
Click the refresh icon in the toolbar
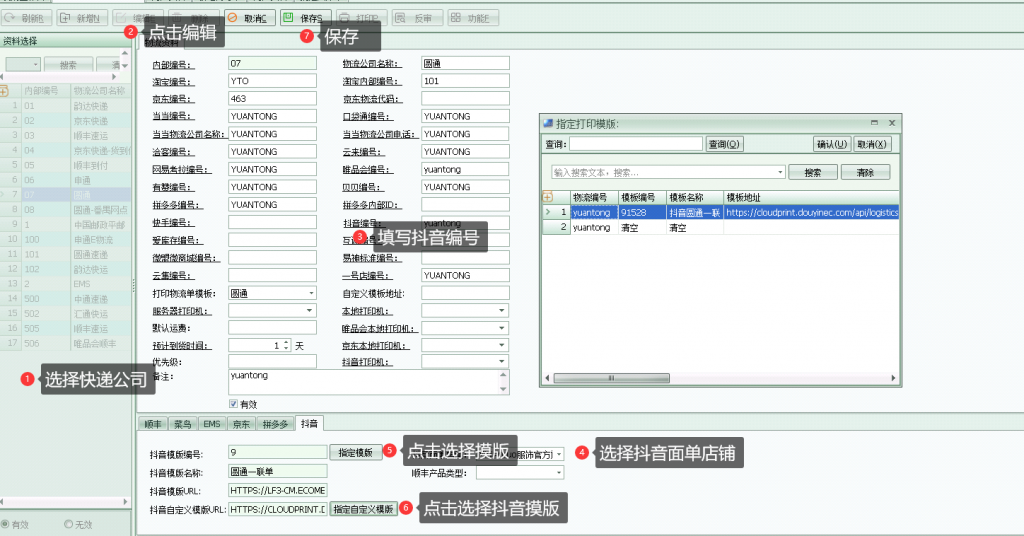(x=10, y=18)
